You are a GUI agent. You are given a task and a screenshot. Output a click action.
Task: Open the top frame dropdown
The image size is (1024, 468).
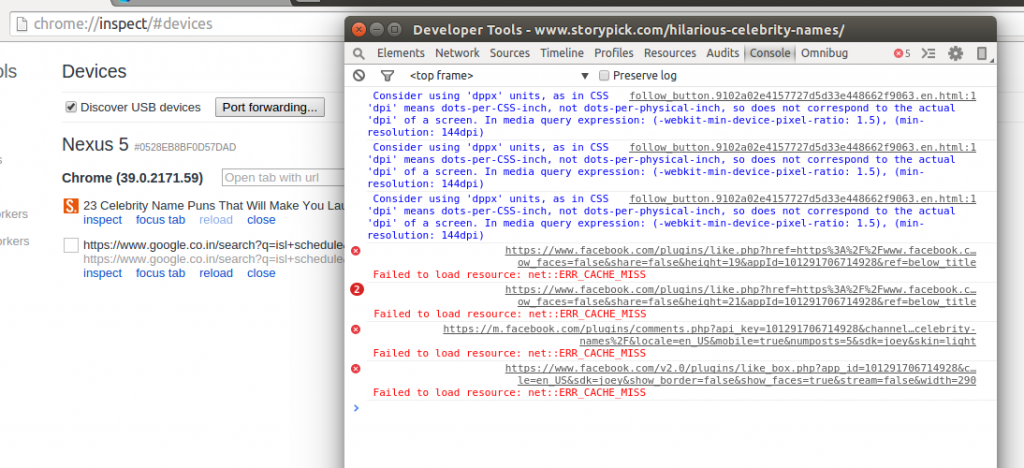click(x=499, y=76)
